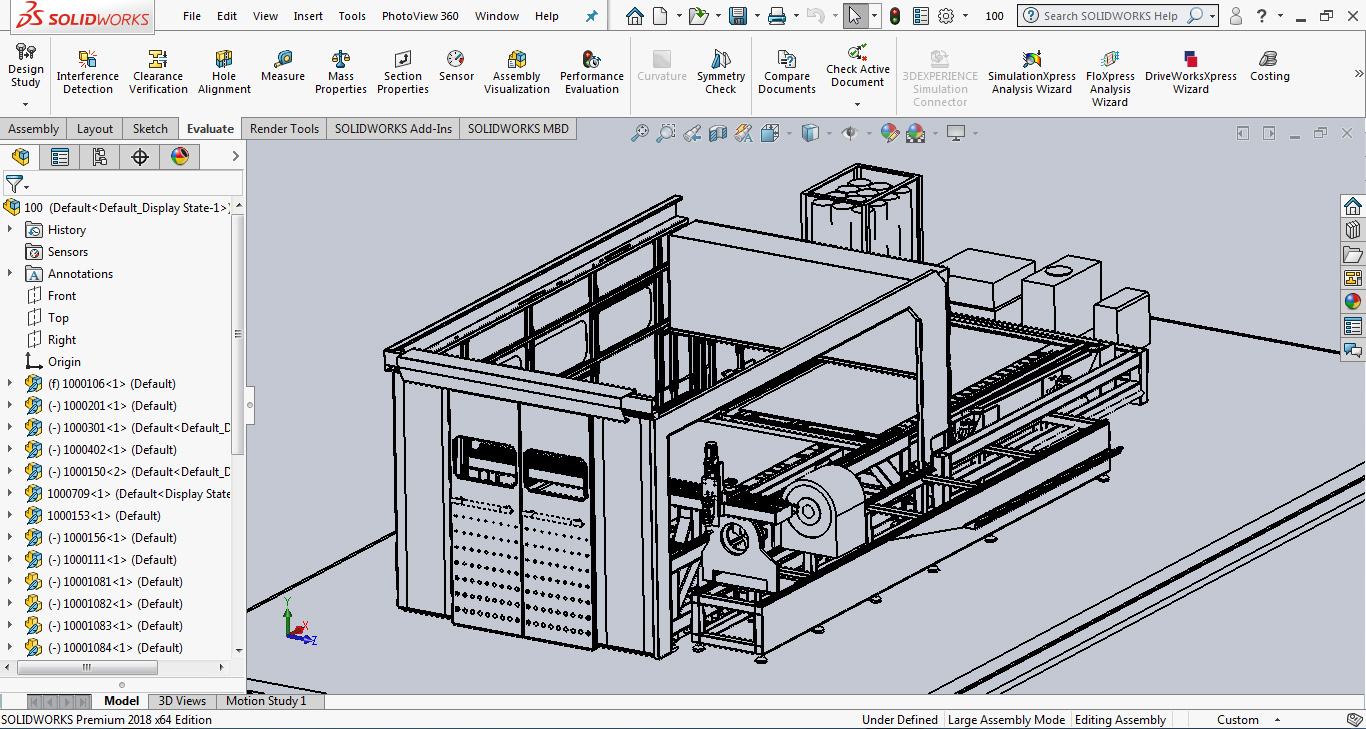Expand the History tree node
The image size is (1366, 729).
click(x=10, y=230)
